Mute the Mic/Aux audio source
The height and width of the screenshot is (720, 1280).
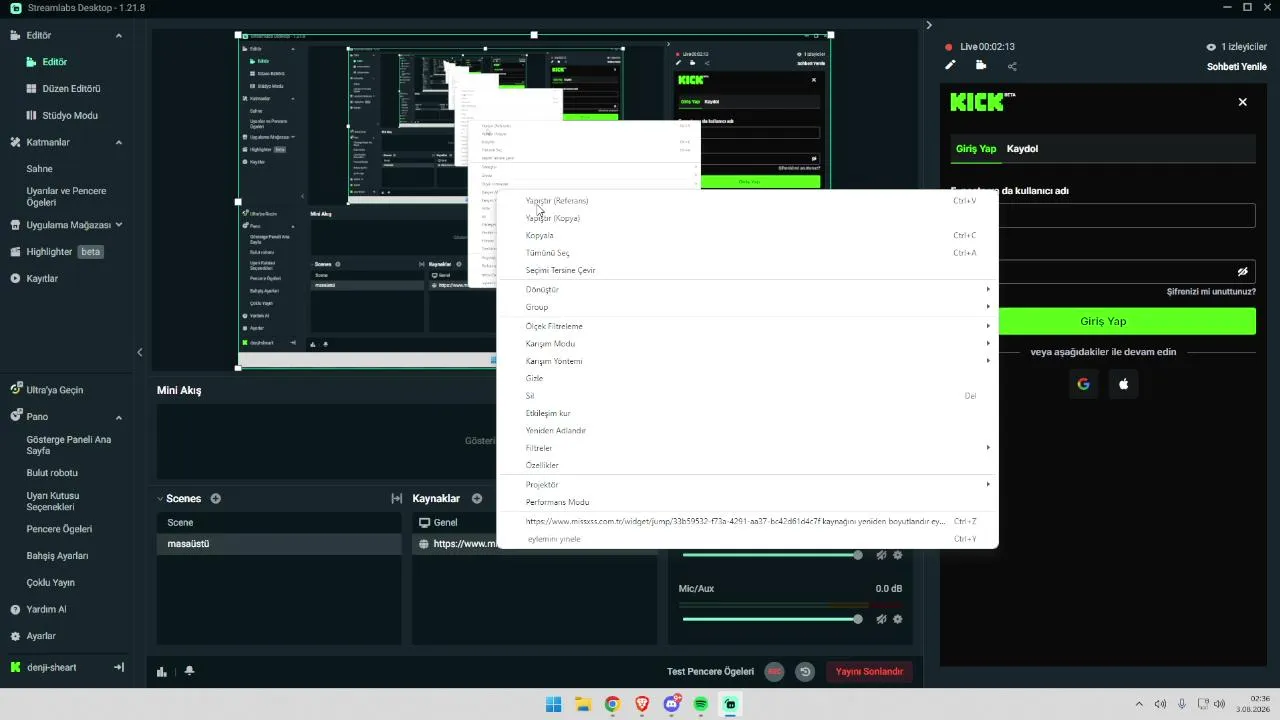(881, 619)
